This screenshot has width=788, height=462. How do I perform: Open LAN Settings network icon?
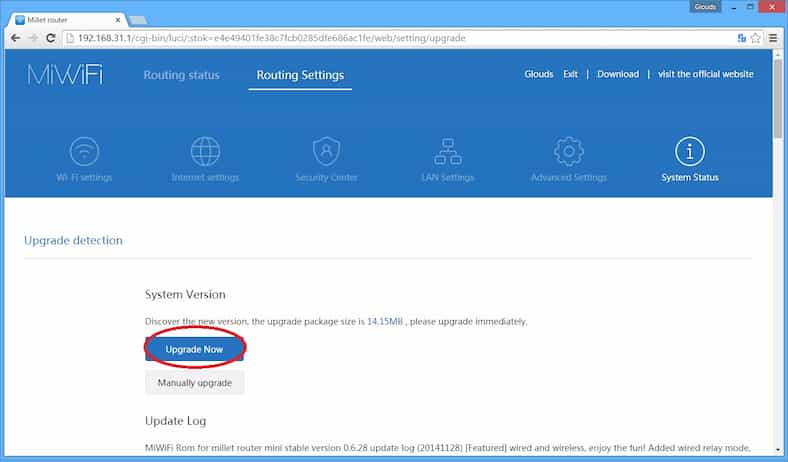pos(447,152)
